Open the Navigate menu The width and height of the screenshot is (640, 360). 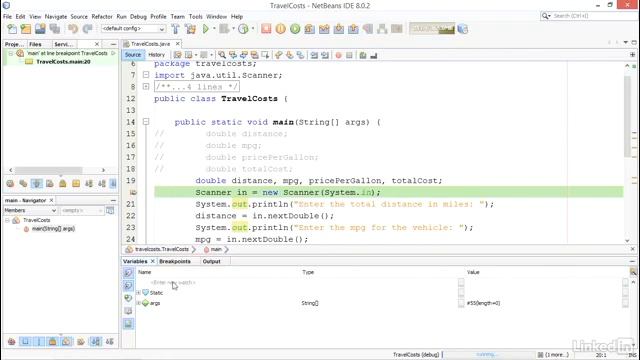(x=56, y=17)
